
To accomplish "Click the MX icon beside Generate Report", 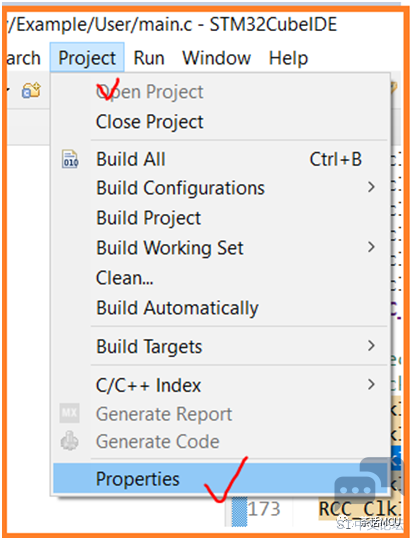I will [x=70, y=413].
